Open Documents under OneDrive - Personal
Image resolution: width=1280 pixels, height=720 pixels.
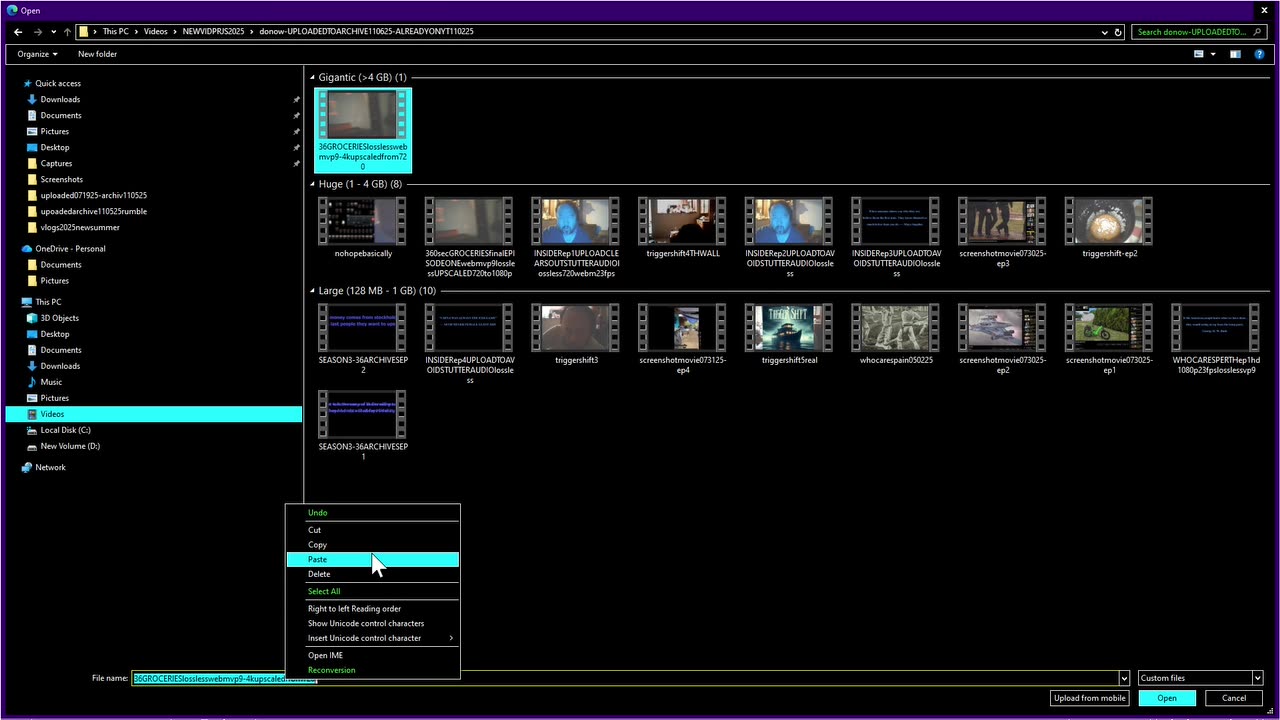tap(61, 264)
